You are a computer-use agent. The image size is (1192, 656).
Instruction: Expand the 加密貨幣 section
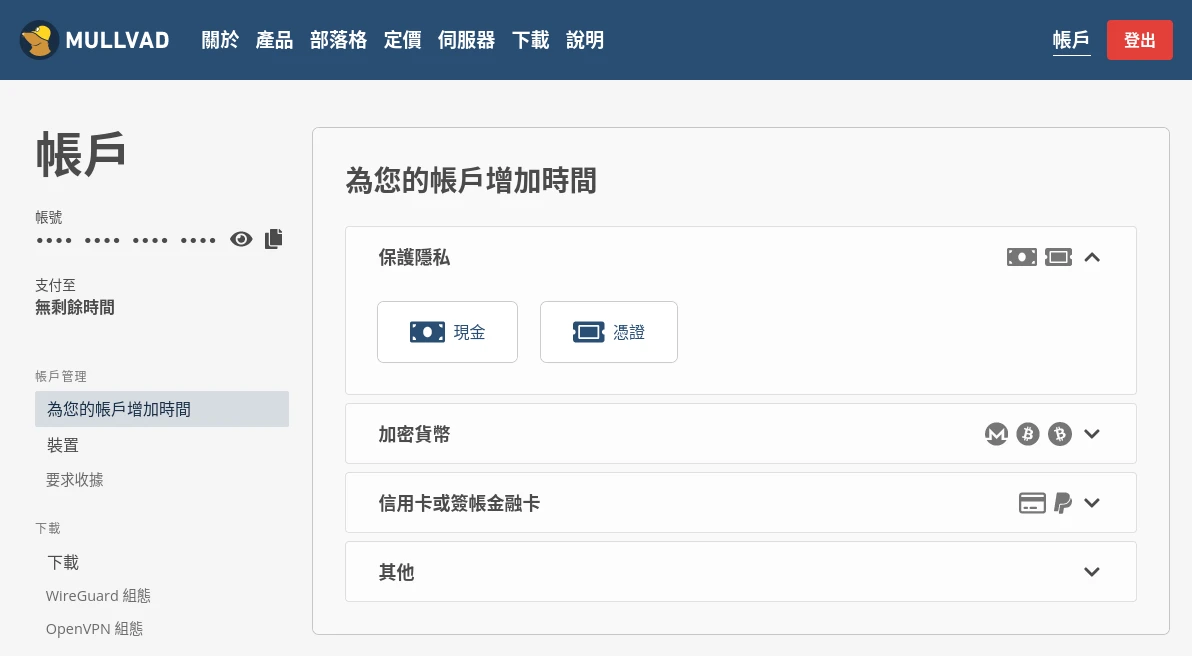[1092, 434]
